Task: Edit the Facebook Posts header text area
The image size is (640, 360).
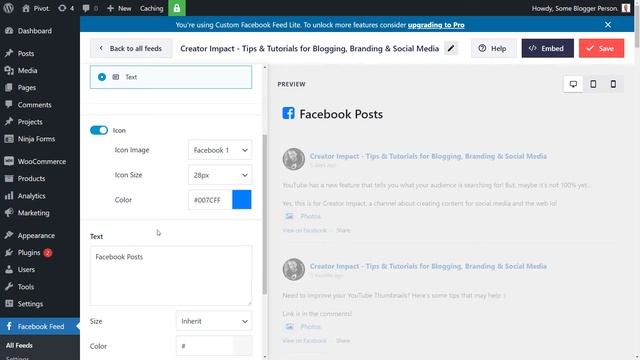Action: [x=171, y=275]
